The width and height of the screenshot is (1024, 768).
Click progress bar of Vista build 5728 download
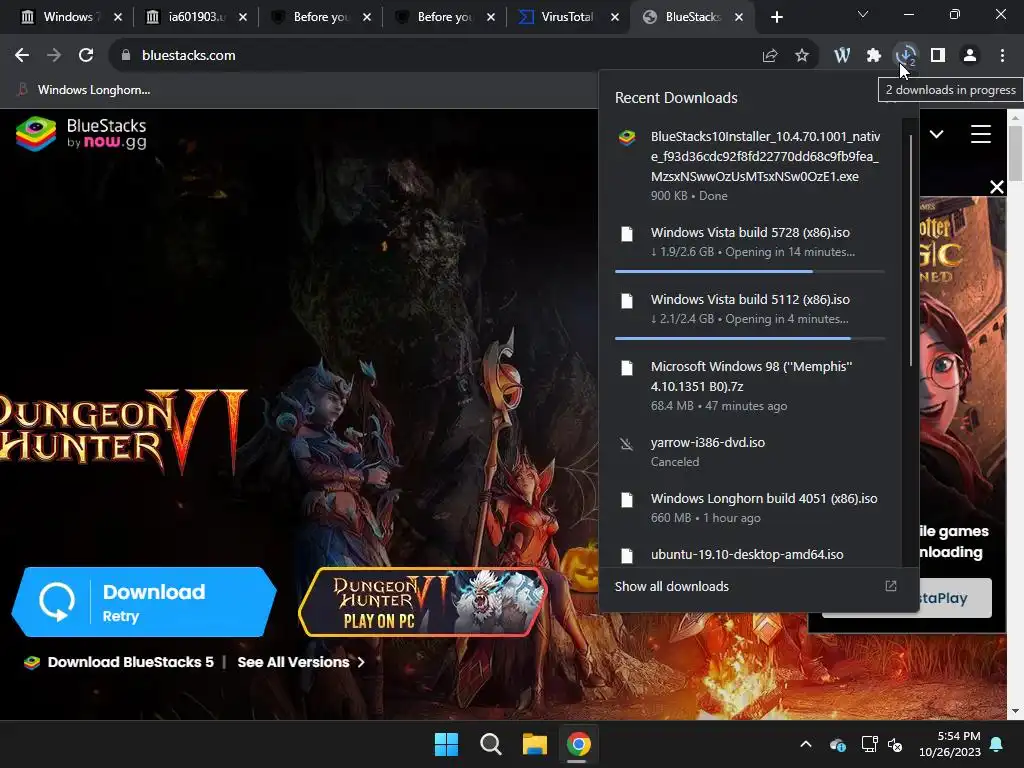(750, 271)
